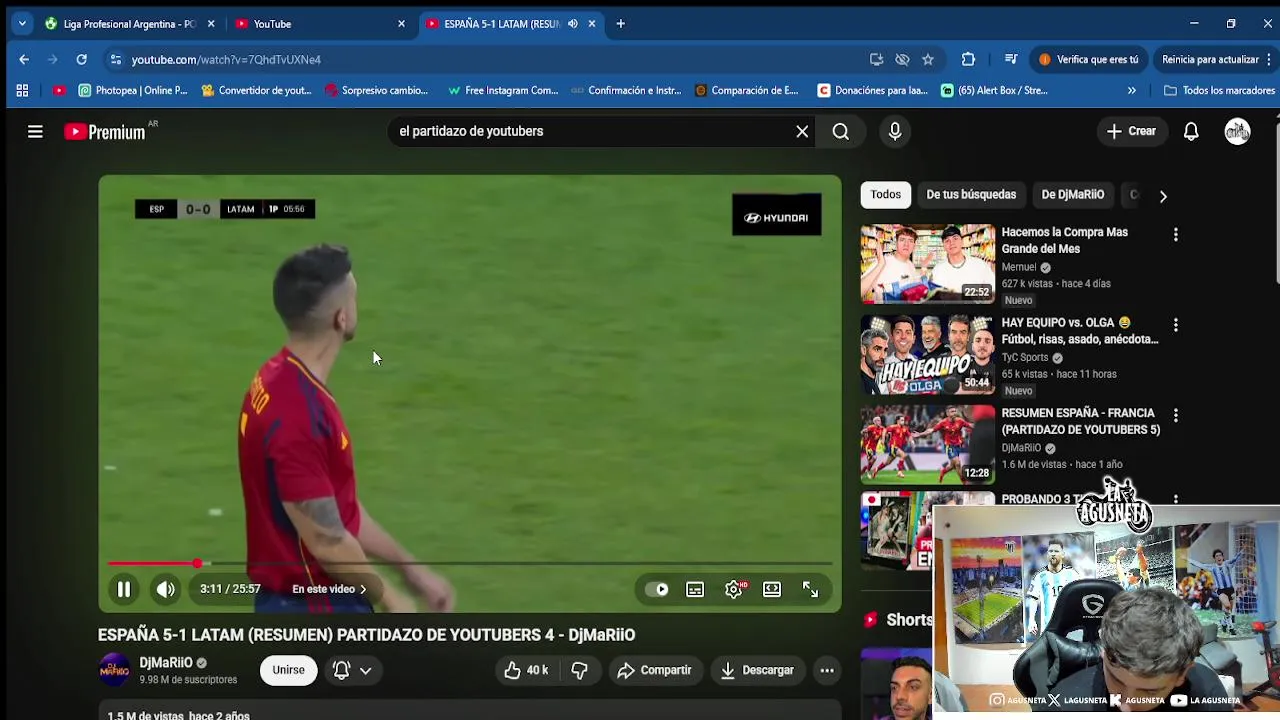
Task: Open the YouTube notifications bell
Action: click(x=1191, y=131)
